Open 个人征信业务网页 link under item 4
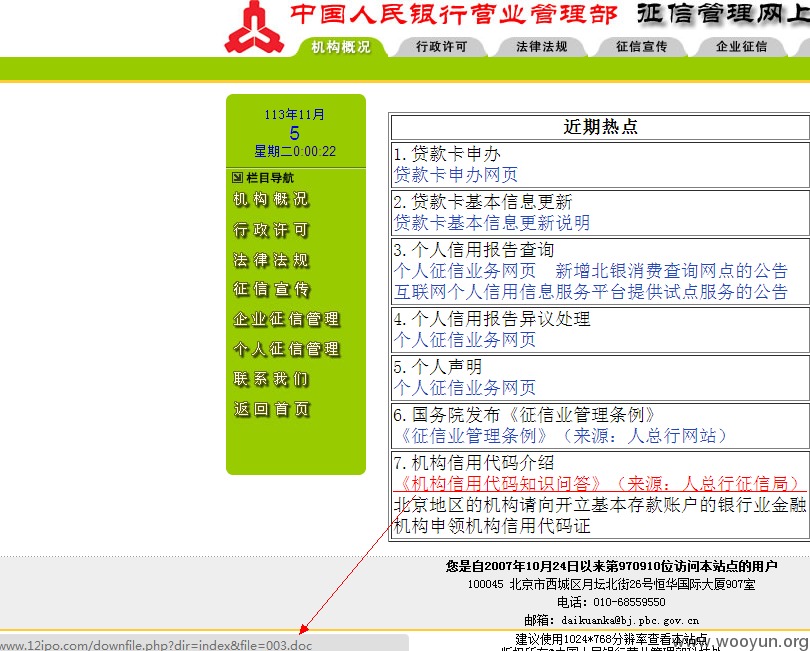Image resolution: width=810 pixels, height=651 pixels. pos(465,339)
